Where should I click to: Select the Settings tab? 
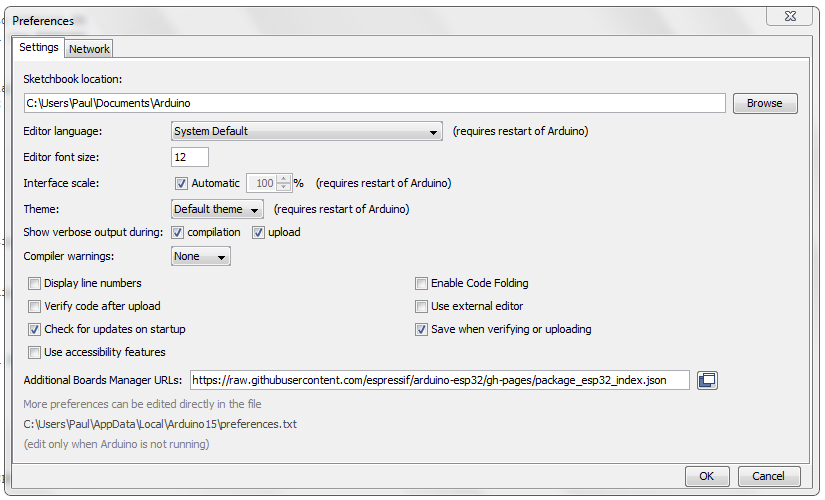(38, 48)
